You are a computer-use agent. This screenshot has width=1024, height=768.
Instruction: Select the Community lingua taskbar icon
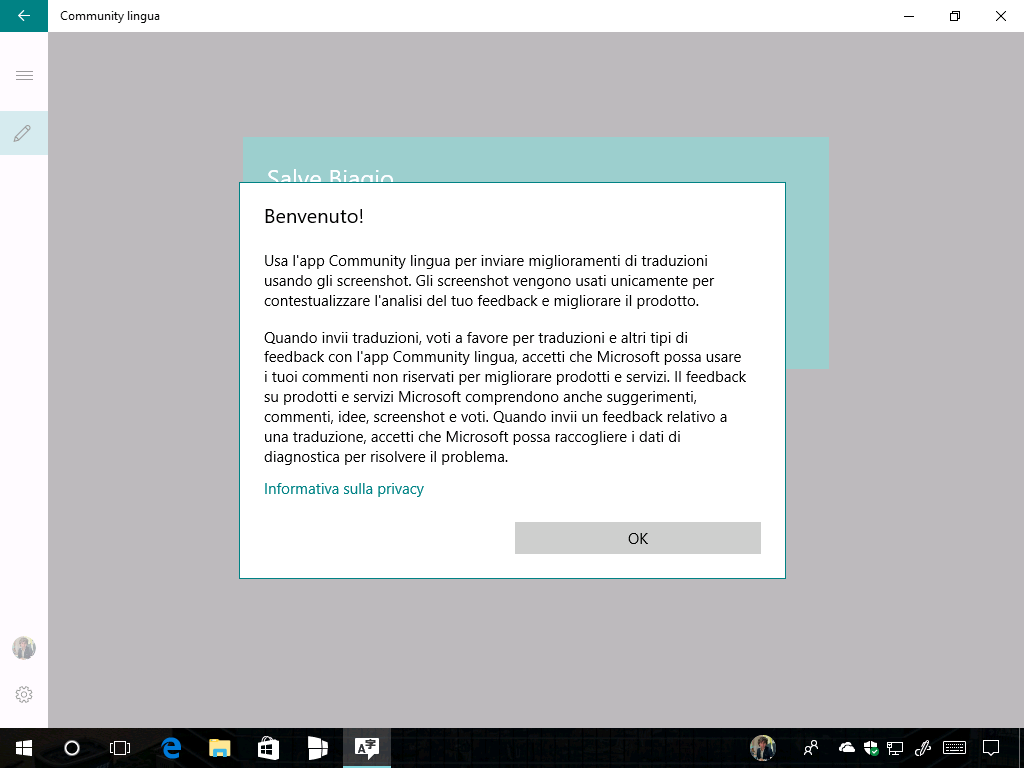click(367, 748)
